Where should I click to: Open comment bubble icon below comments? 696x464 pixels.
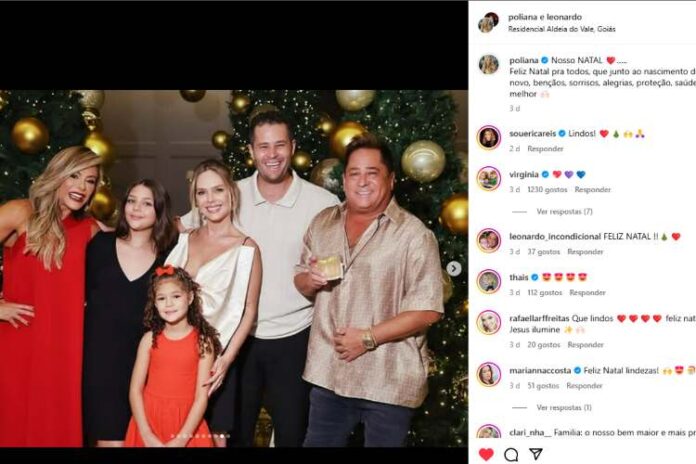pos(511,454)
